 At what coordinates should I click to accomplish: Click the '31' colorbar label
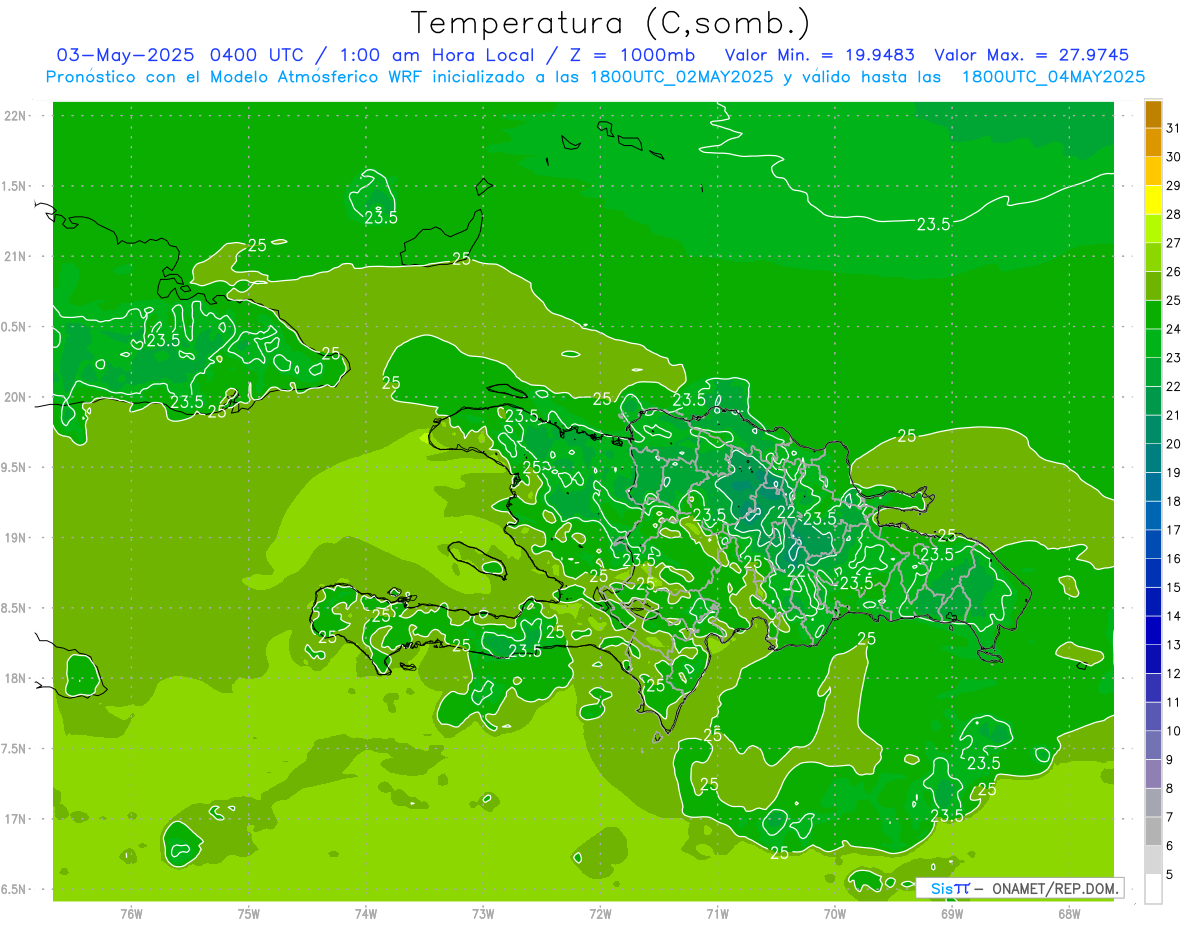(x=1173, y=128)
